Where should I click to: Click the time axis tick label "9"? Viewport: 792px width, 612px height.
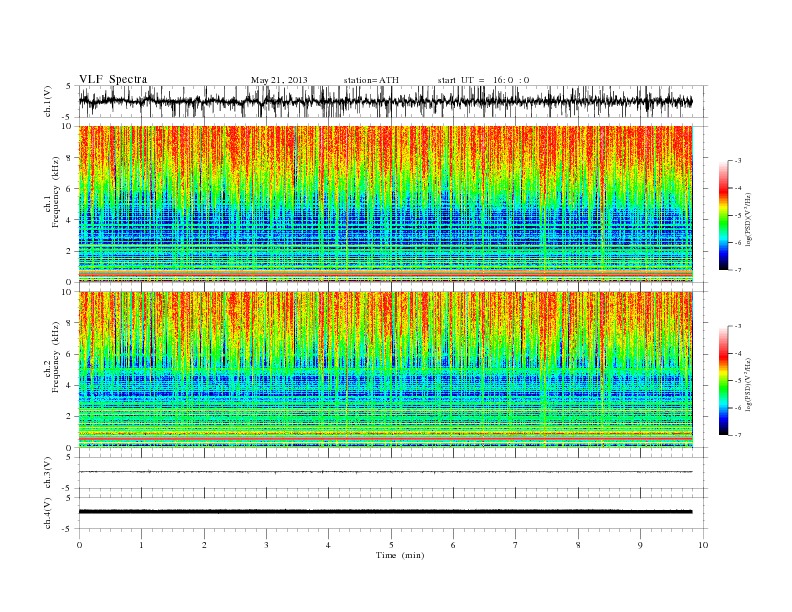tap(640, 545)
